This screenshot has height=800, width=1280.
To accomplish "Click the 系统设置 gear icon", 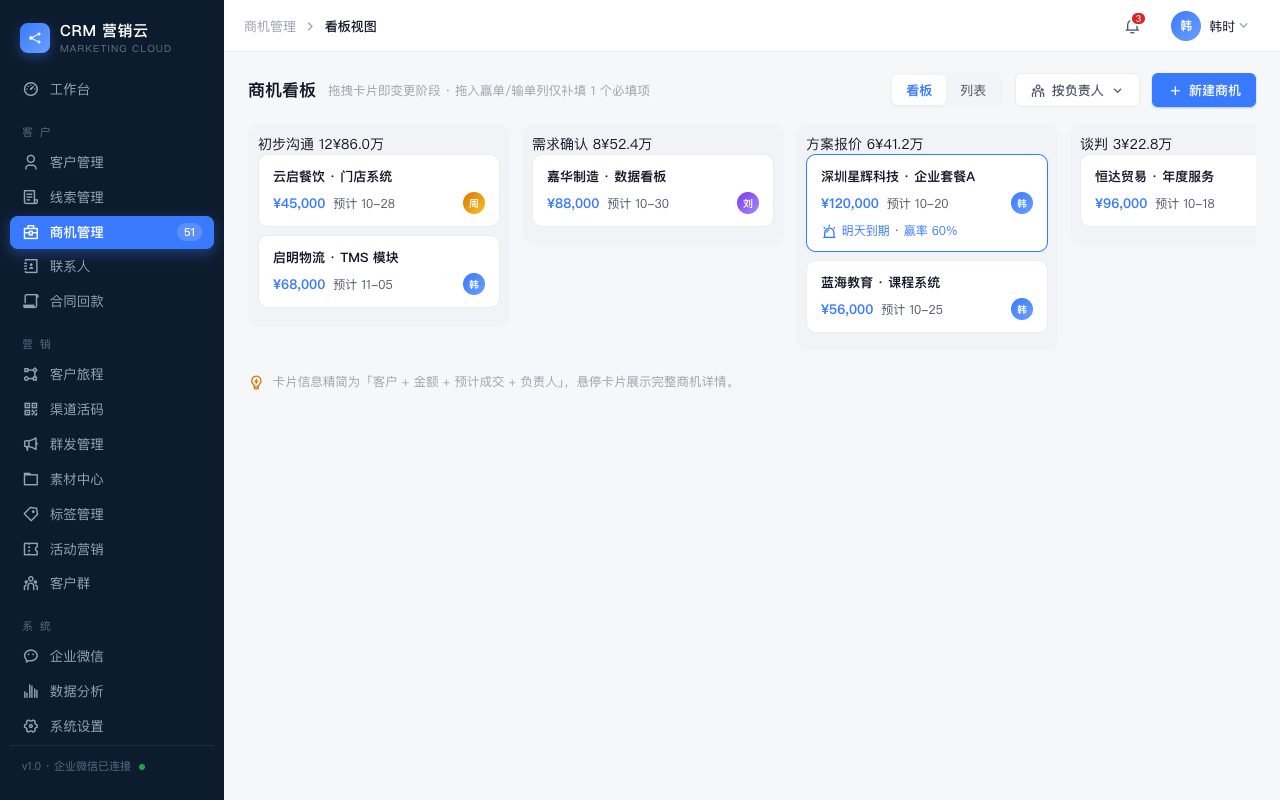I will click(31, 726).
